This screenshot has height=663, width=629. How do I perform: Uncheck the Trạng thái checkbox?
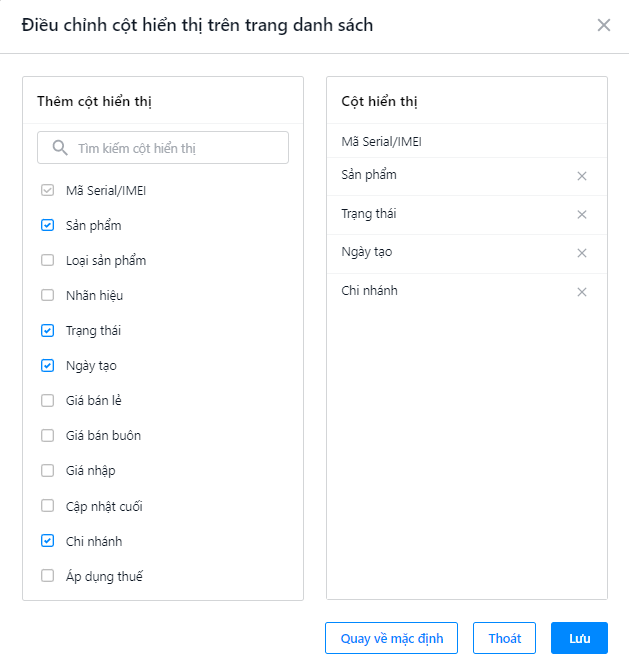coord(47,330)
